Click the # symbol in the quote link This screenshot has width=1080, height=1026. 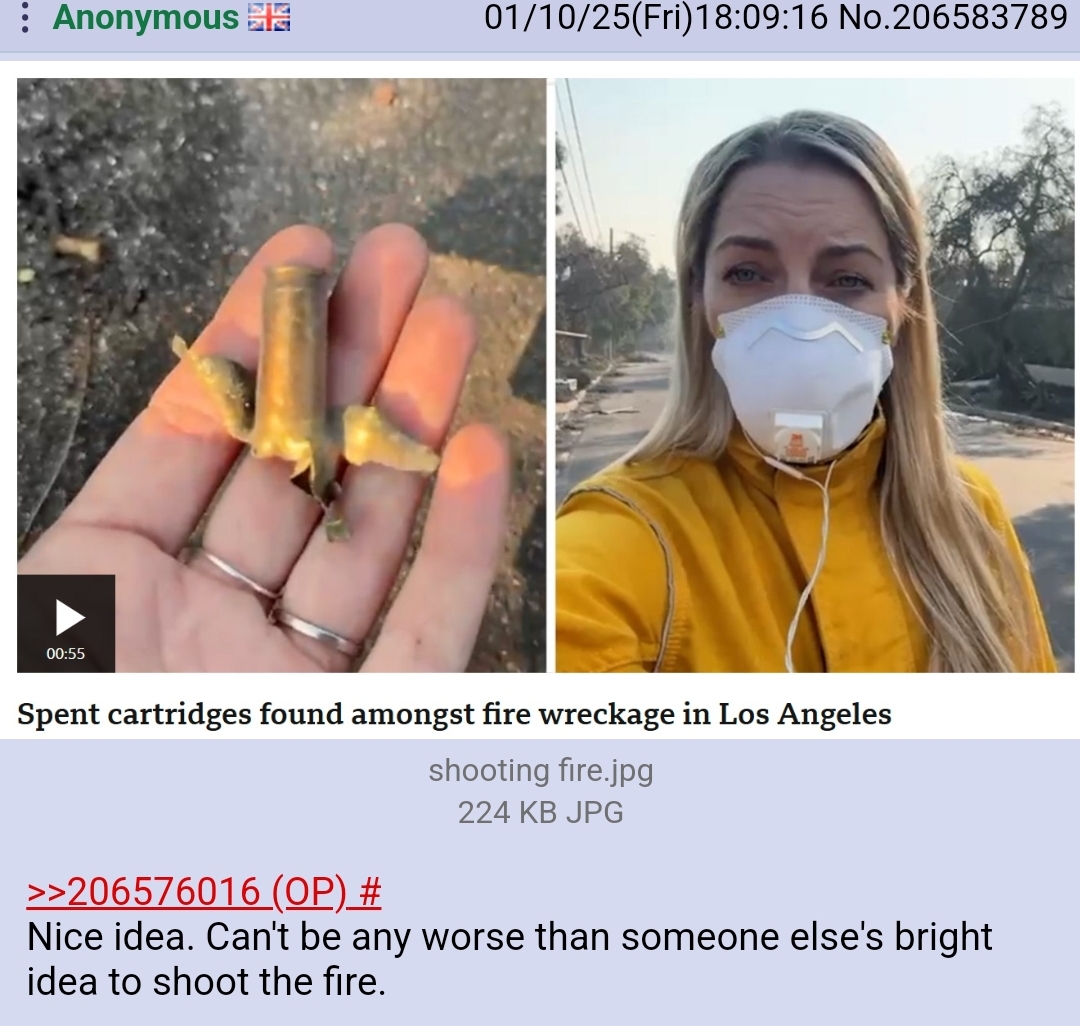pyautogui.click(x=370, y=892)
